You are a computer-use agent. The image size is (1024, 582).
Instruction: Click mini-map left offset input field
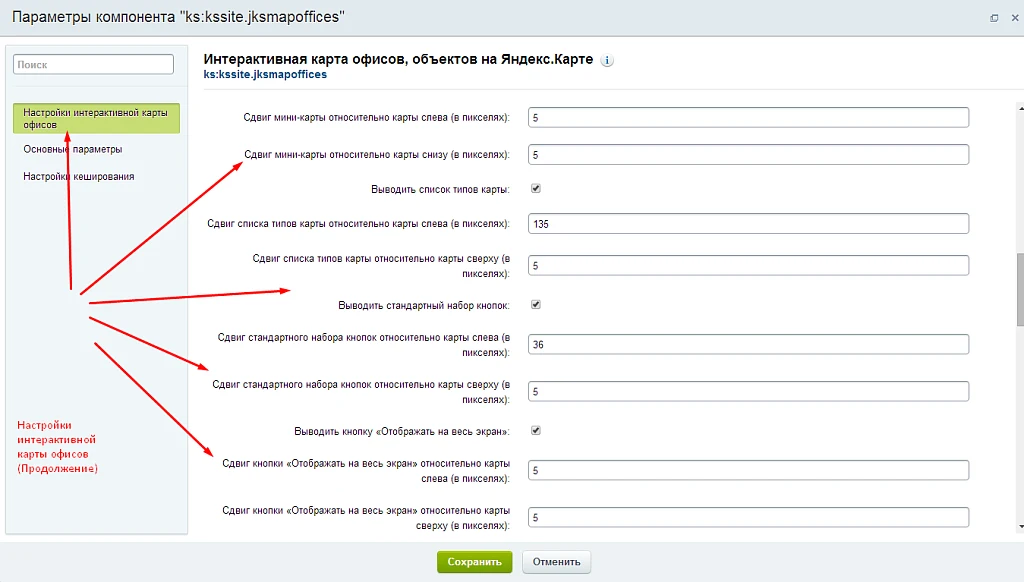[x=748, y=118]
